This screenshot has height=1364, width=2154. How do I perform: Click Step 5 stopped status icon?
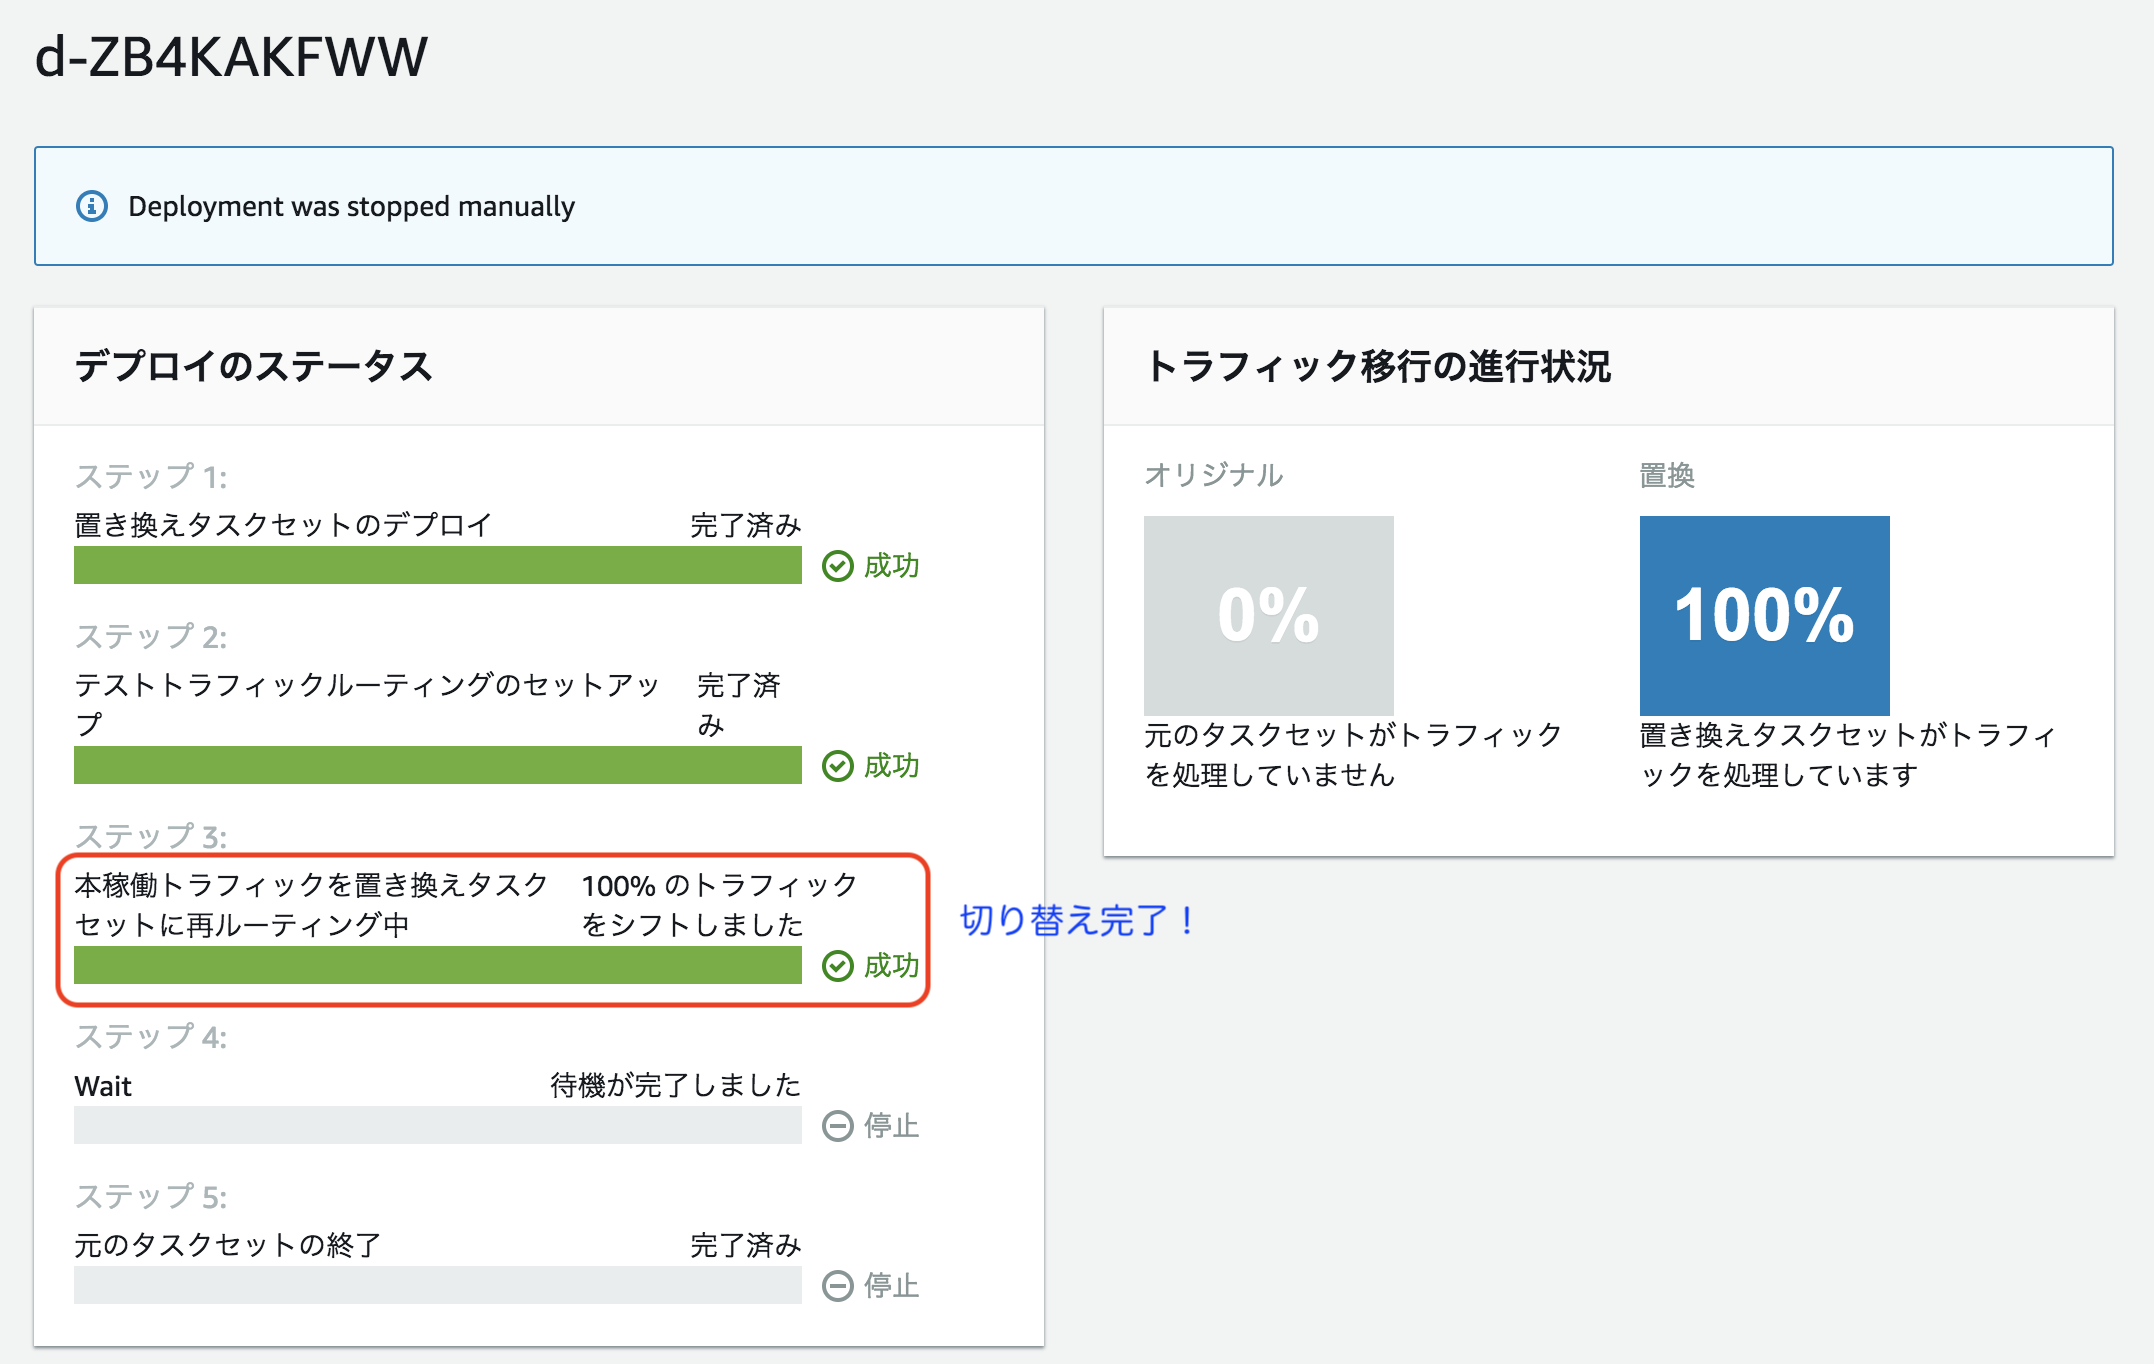837,1286
